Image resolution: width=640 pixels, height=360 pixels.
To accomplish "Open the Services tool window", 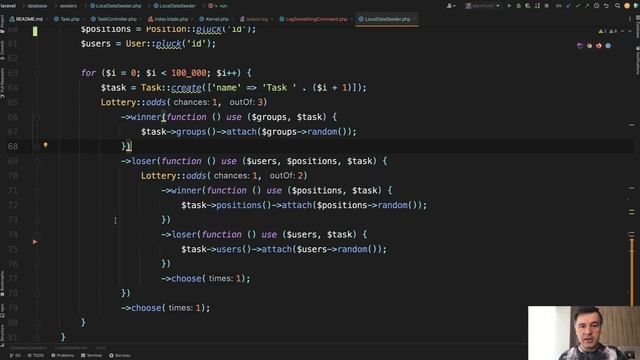I will click(120, 356).
